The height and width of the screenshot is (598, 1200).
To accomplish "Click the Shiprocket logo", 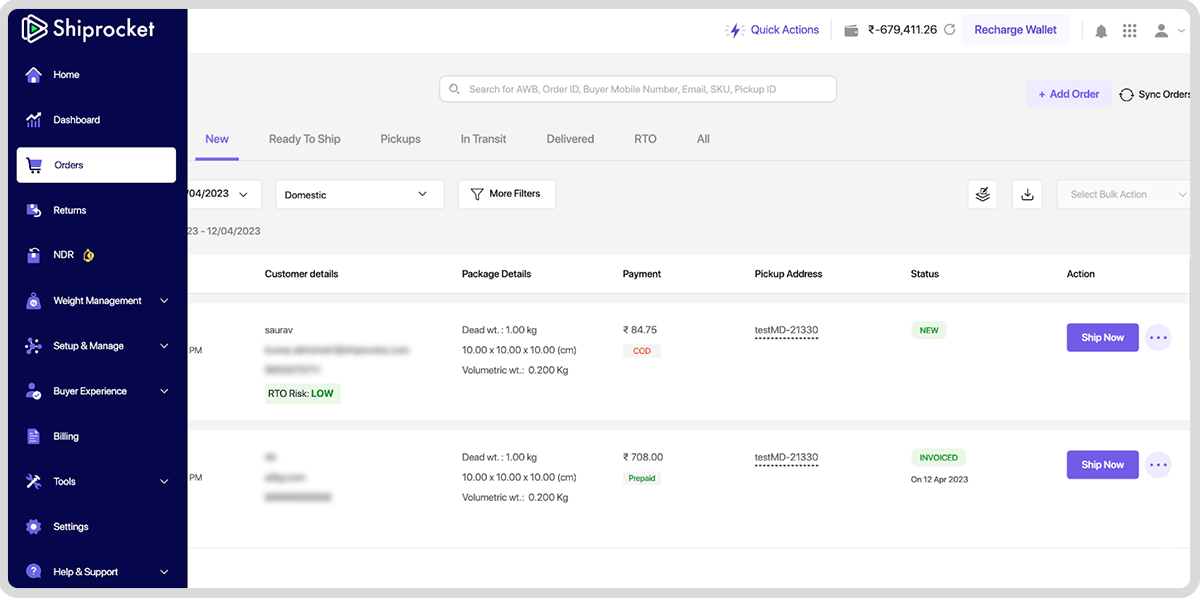I will 88,29.
